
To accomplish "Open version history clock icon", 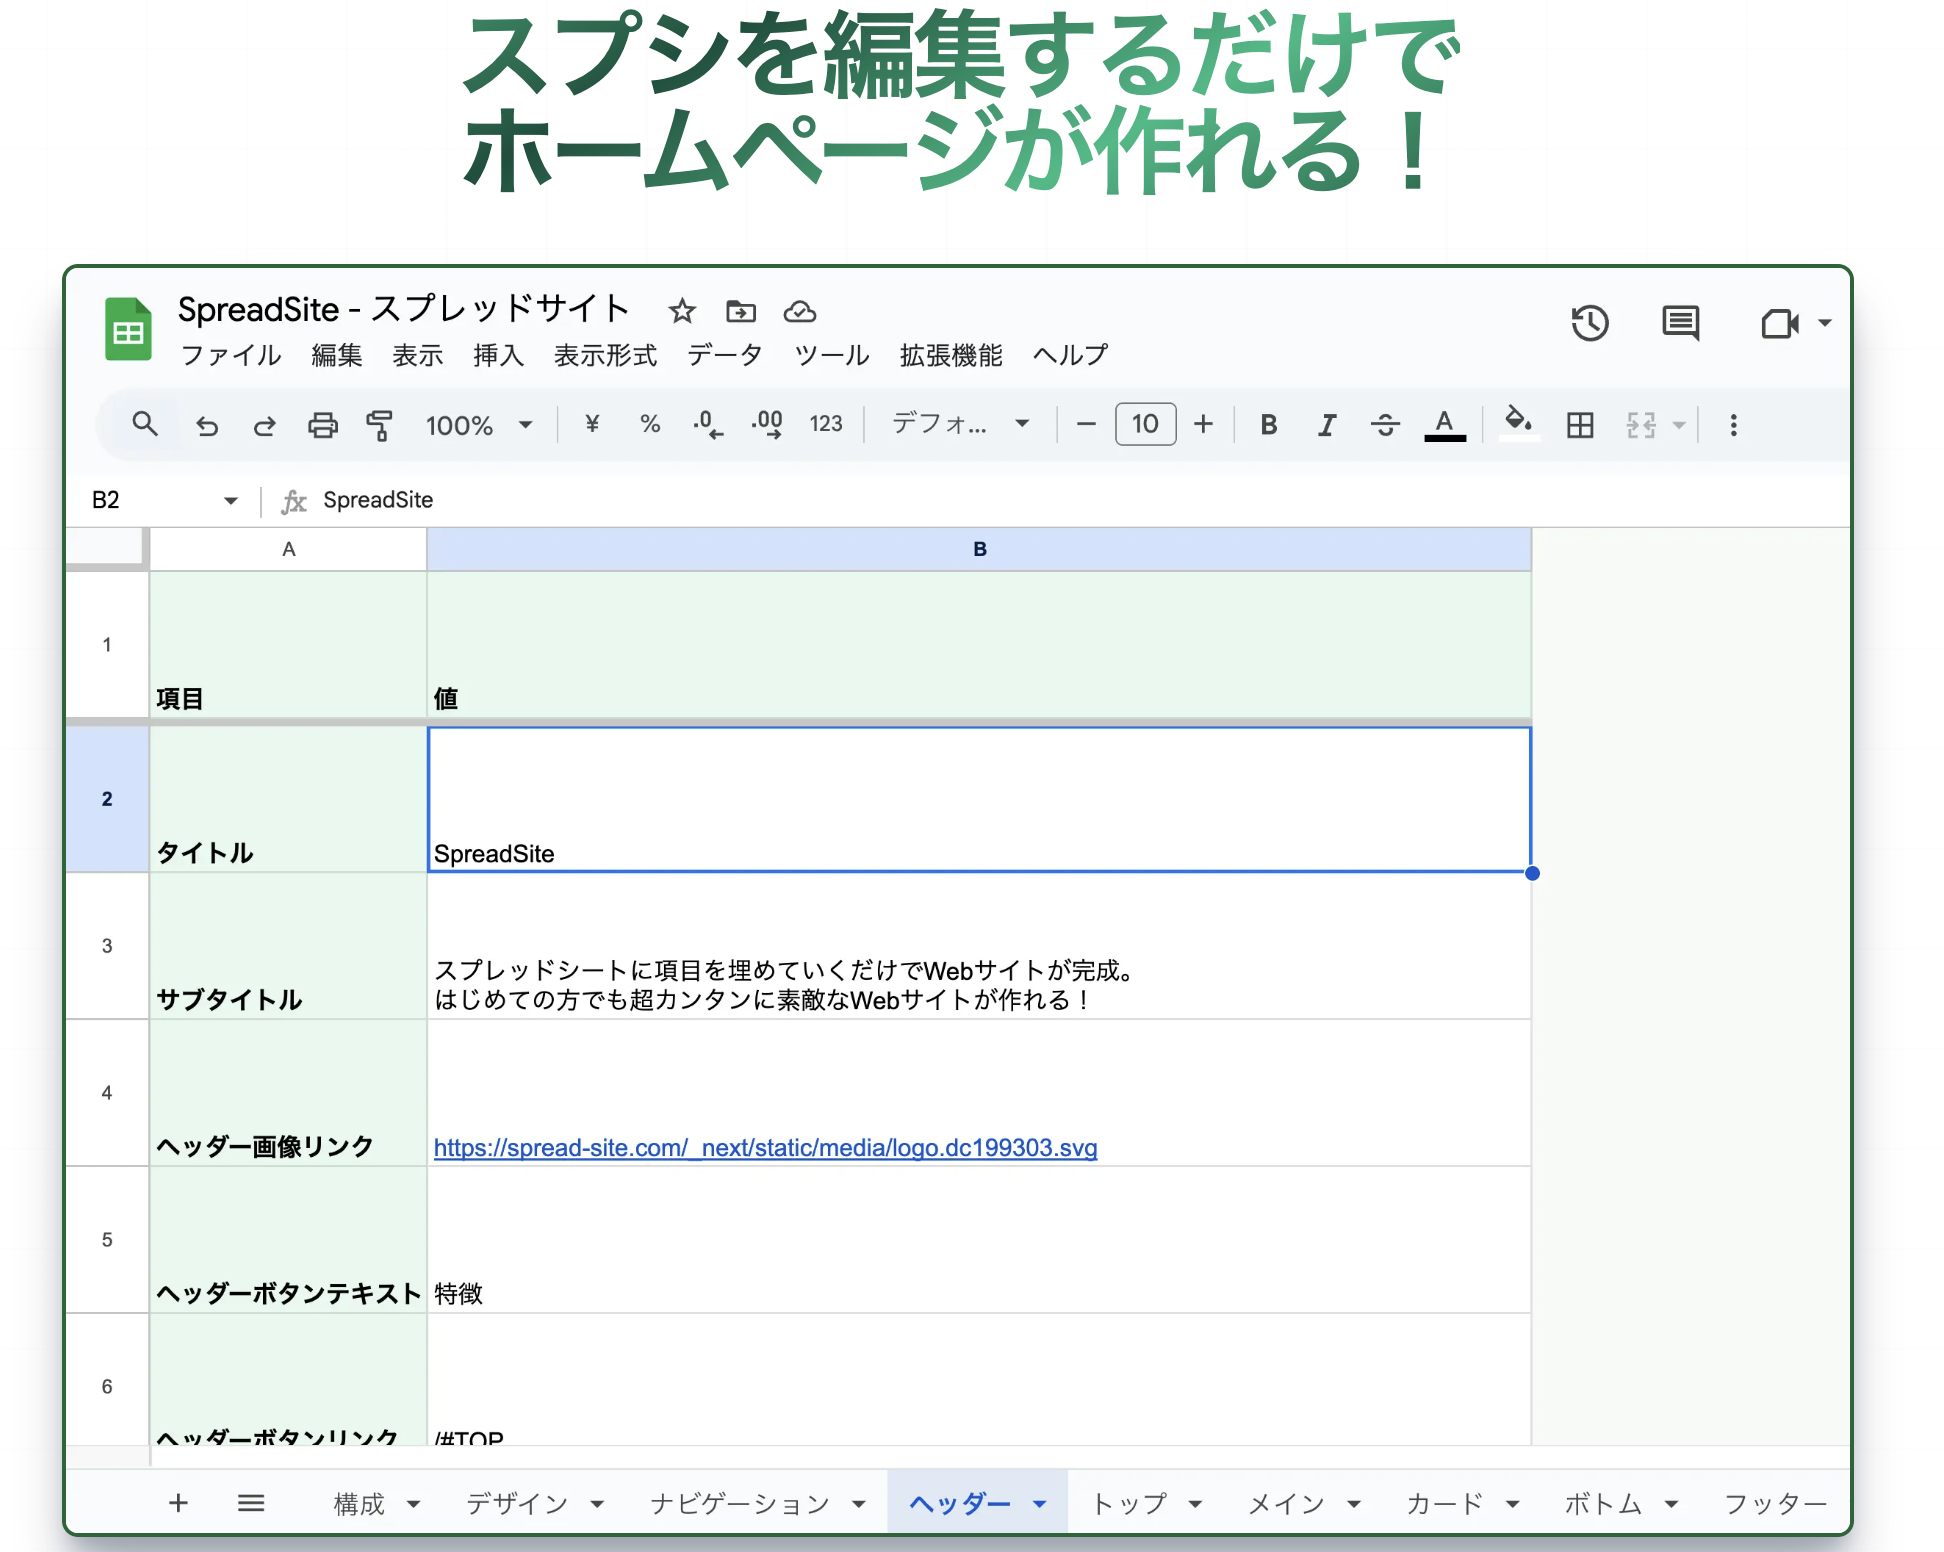I will point(1589,323).
